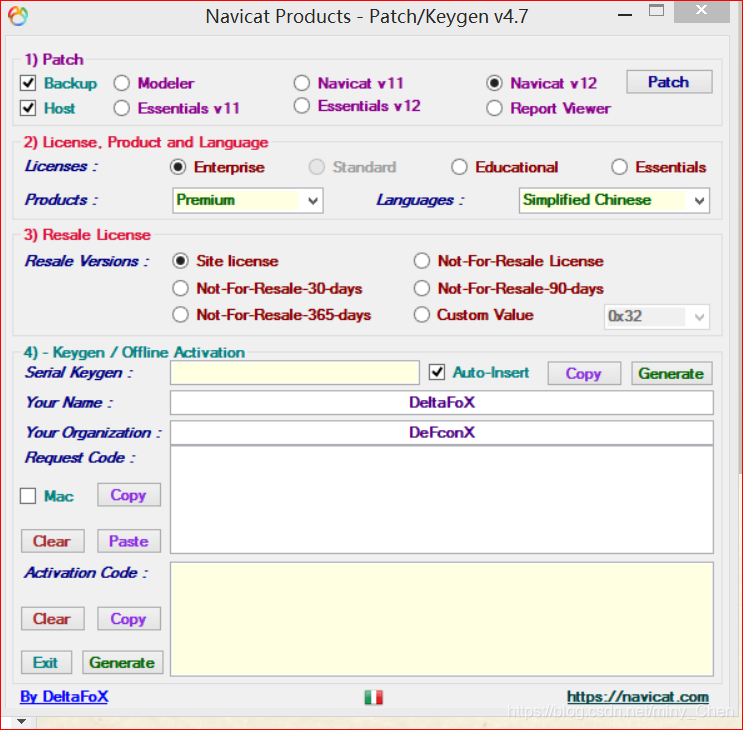Select Not-For-Resale License option
The height and width of the screenshot is (730, 743).
[x=422, y=261]
